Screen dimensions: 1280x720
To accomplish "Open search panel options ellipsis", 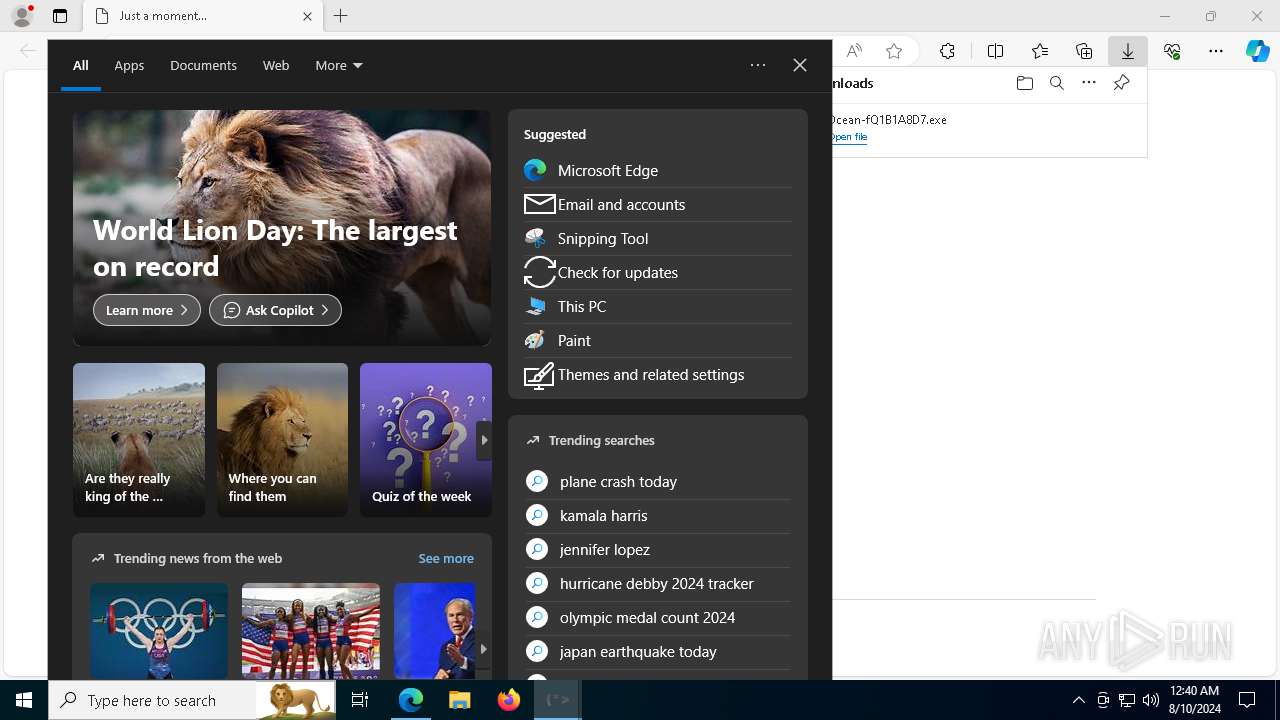I will coord(758,65).
